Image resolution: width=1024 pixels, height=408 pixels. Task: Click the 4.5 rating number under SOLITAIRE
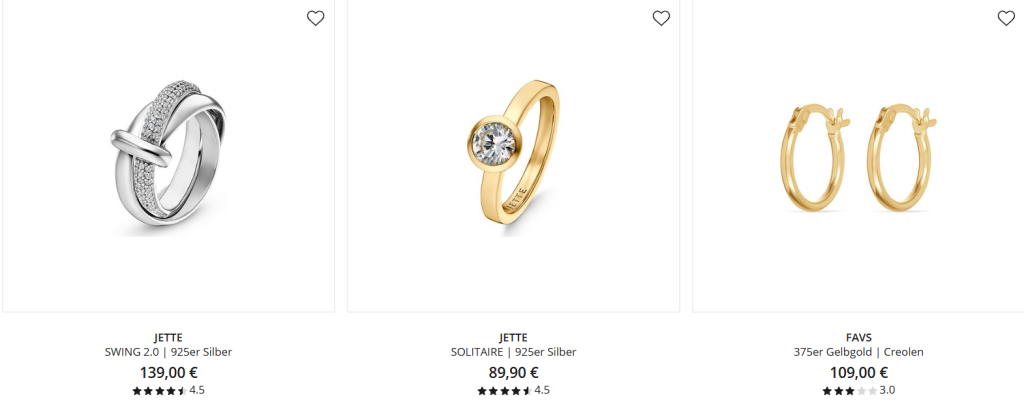(542, 390)
